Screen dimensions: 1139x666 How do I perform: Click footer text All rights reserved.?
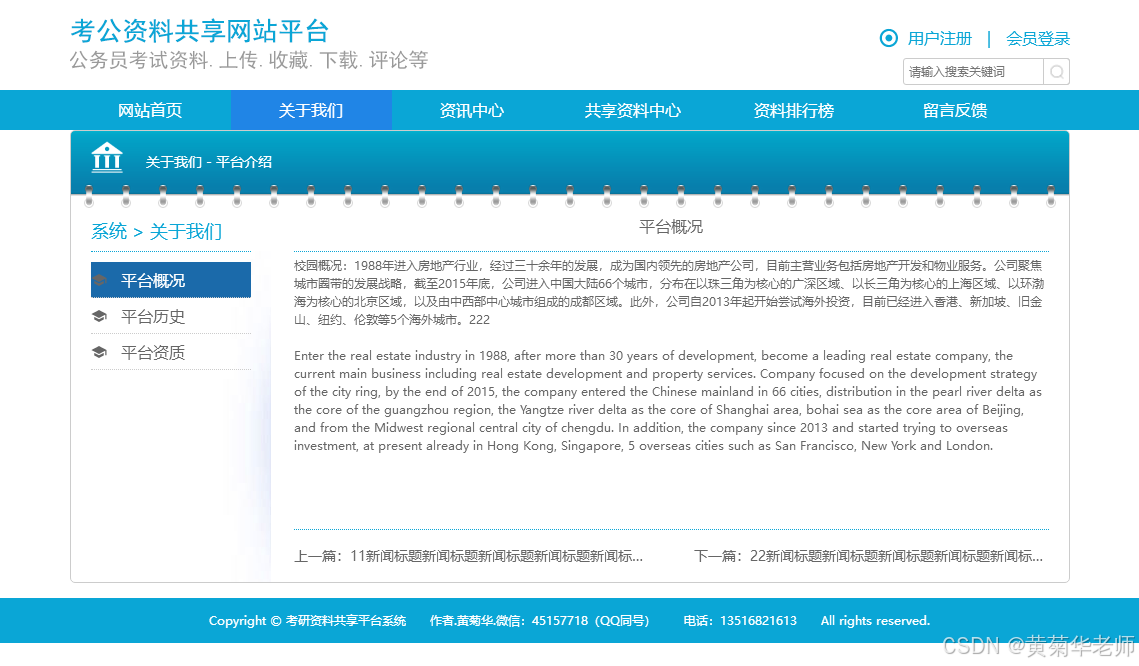(875, 621)
